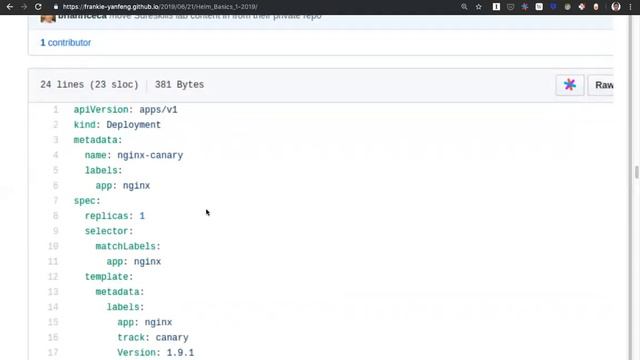640x360 pixels.
Task: Click the colorful asterisk button beside Raw
Action: click(x=570, y=85)
